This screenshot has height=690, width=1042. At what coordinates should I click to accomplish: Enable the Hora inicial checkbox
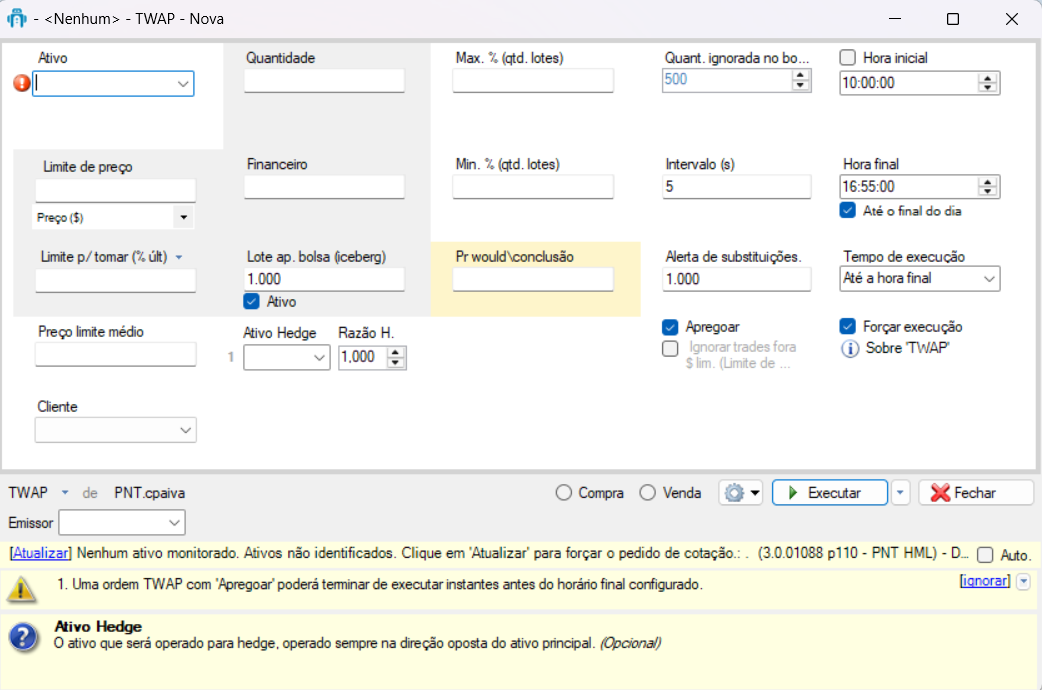click(849, 58)
